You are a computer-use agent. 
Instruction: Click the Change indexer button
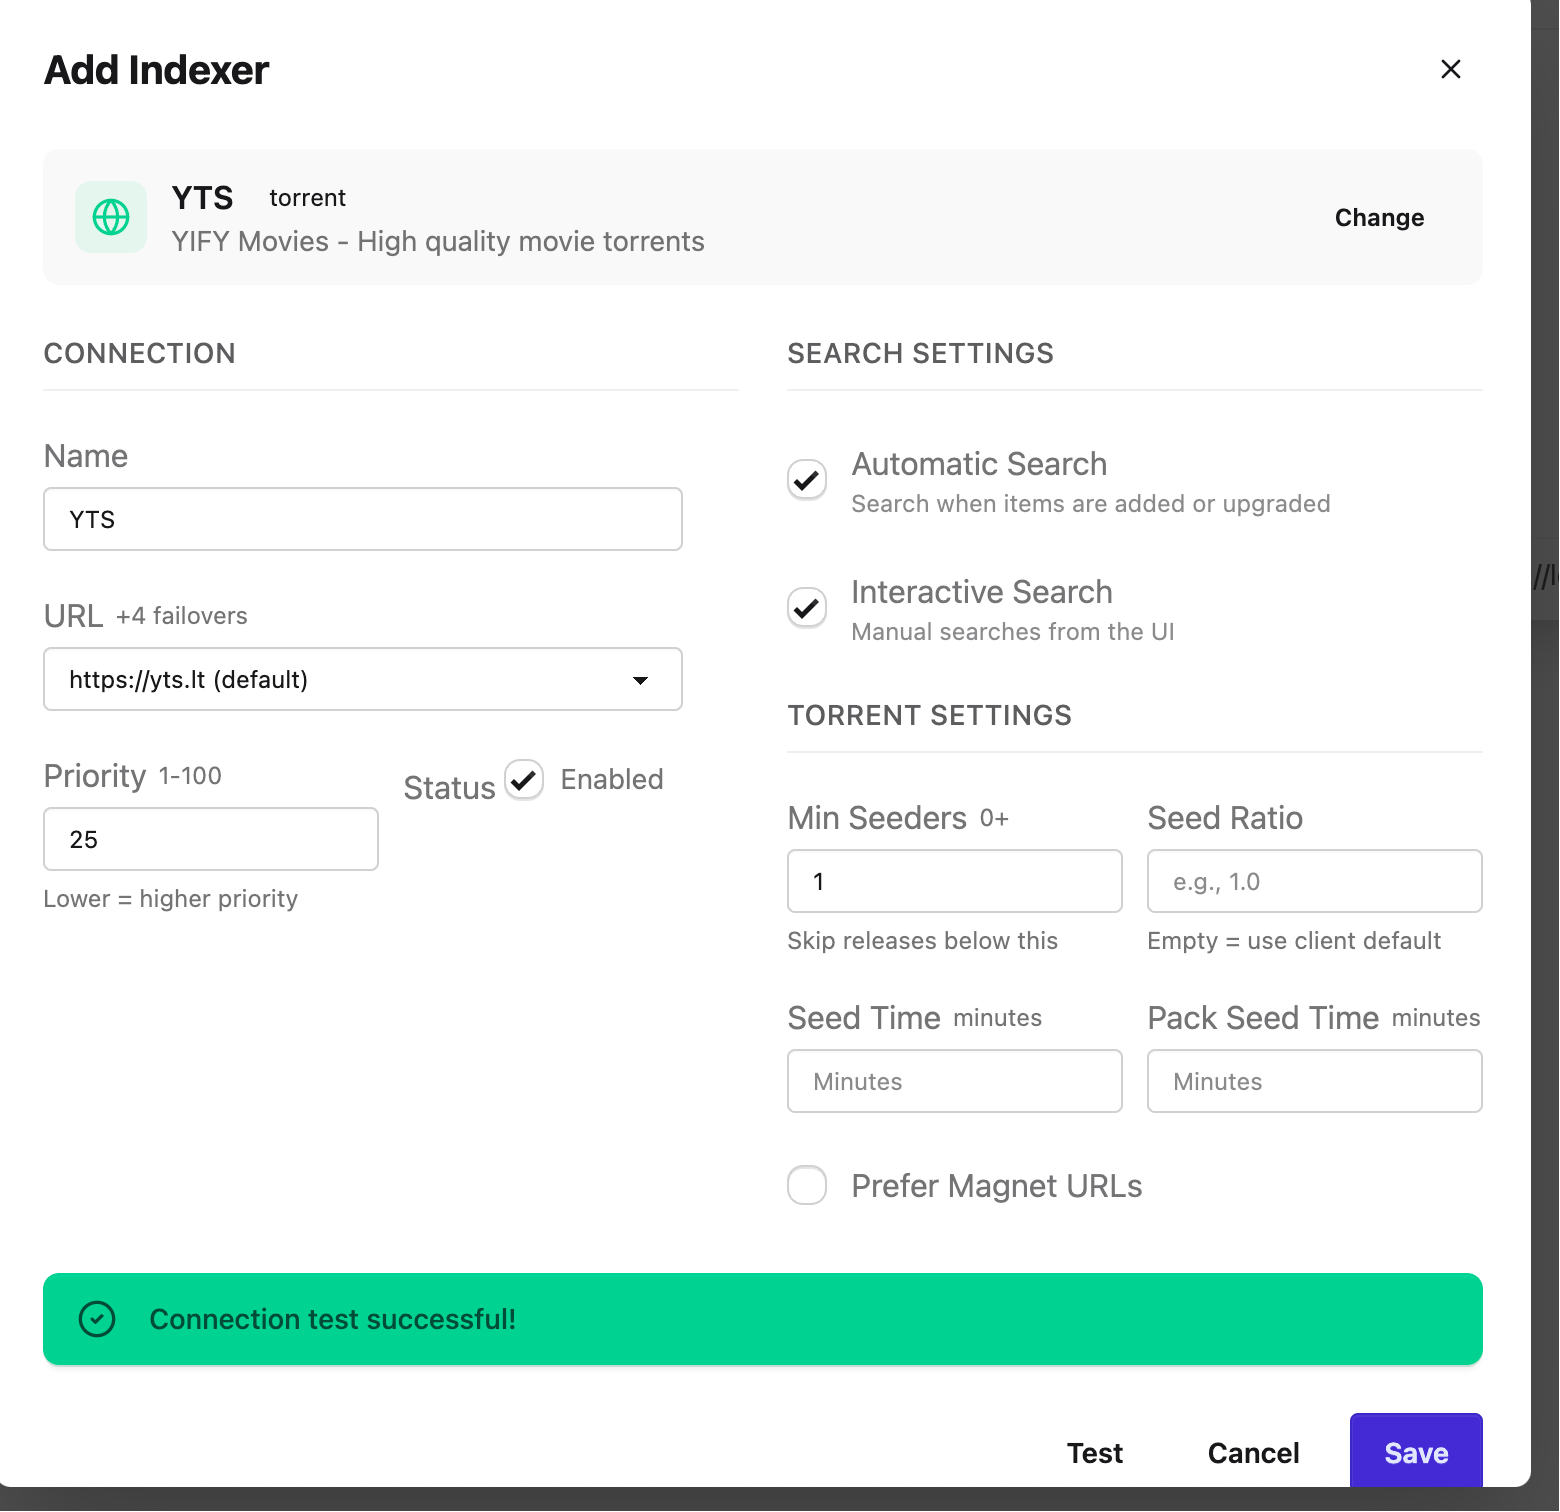1379,217
